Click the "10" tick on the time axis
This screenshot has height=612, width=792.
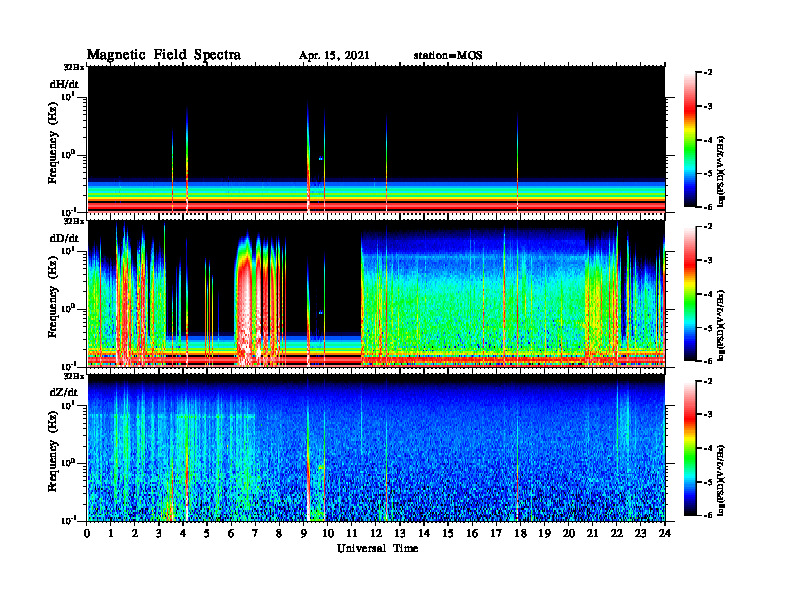pos(328,533)
